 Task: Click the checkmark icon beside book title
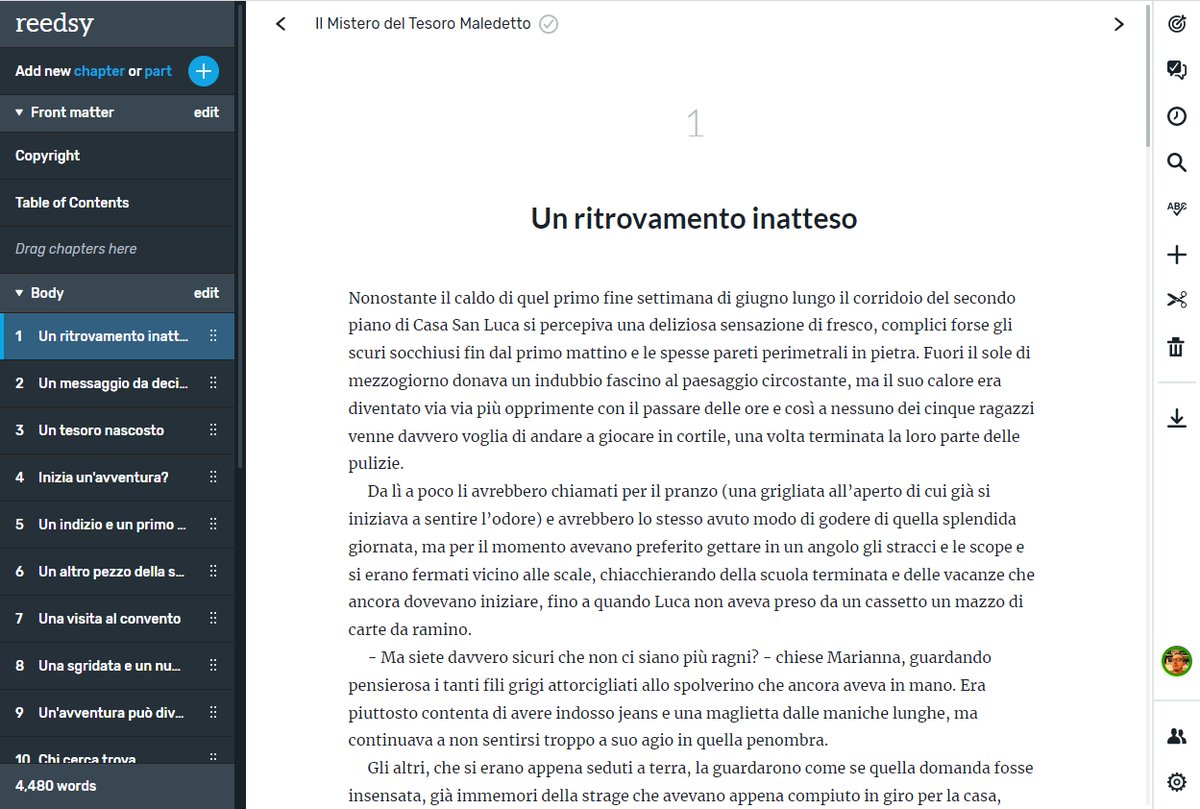548,24
